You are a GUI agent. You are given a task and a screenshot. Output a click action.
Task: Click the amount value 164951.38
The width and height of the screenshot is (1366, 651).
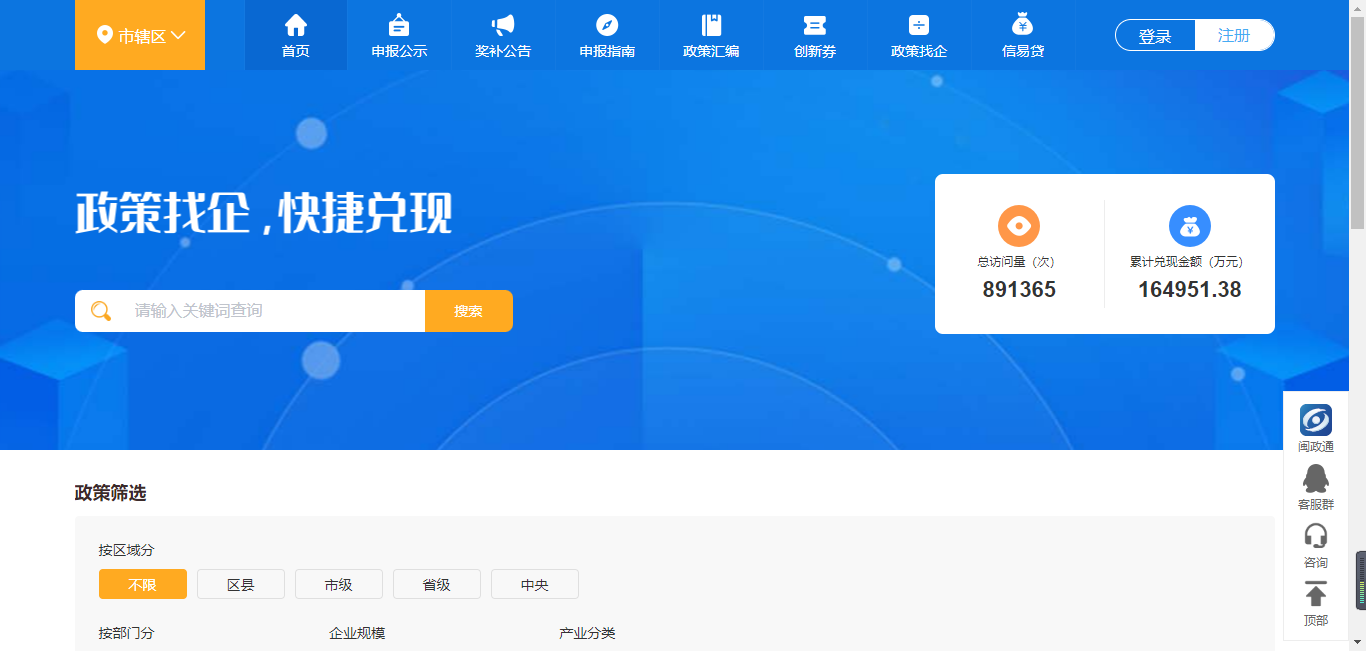coord(1190,290)
